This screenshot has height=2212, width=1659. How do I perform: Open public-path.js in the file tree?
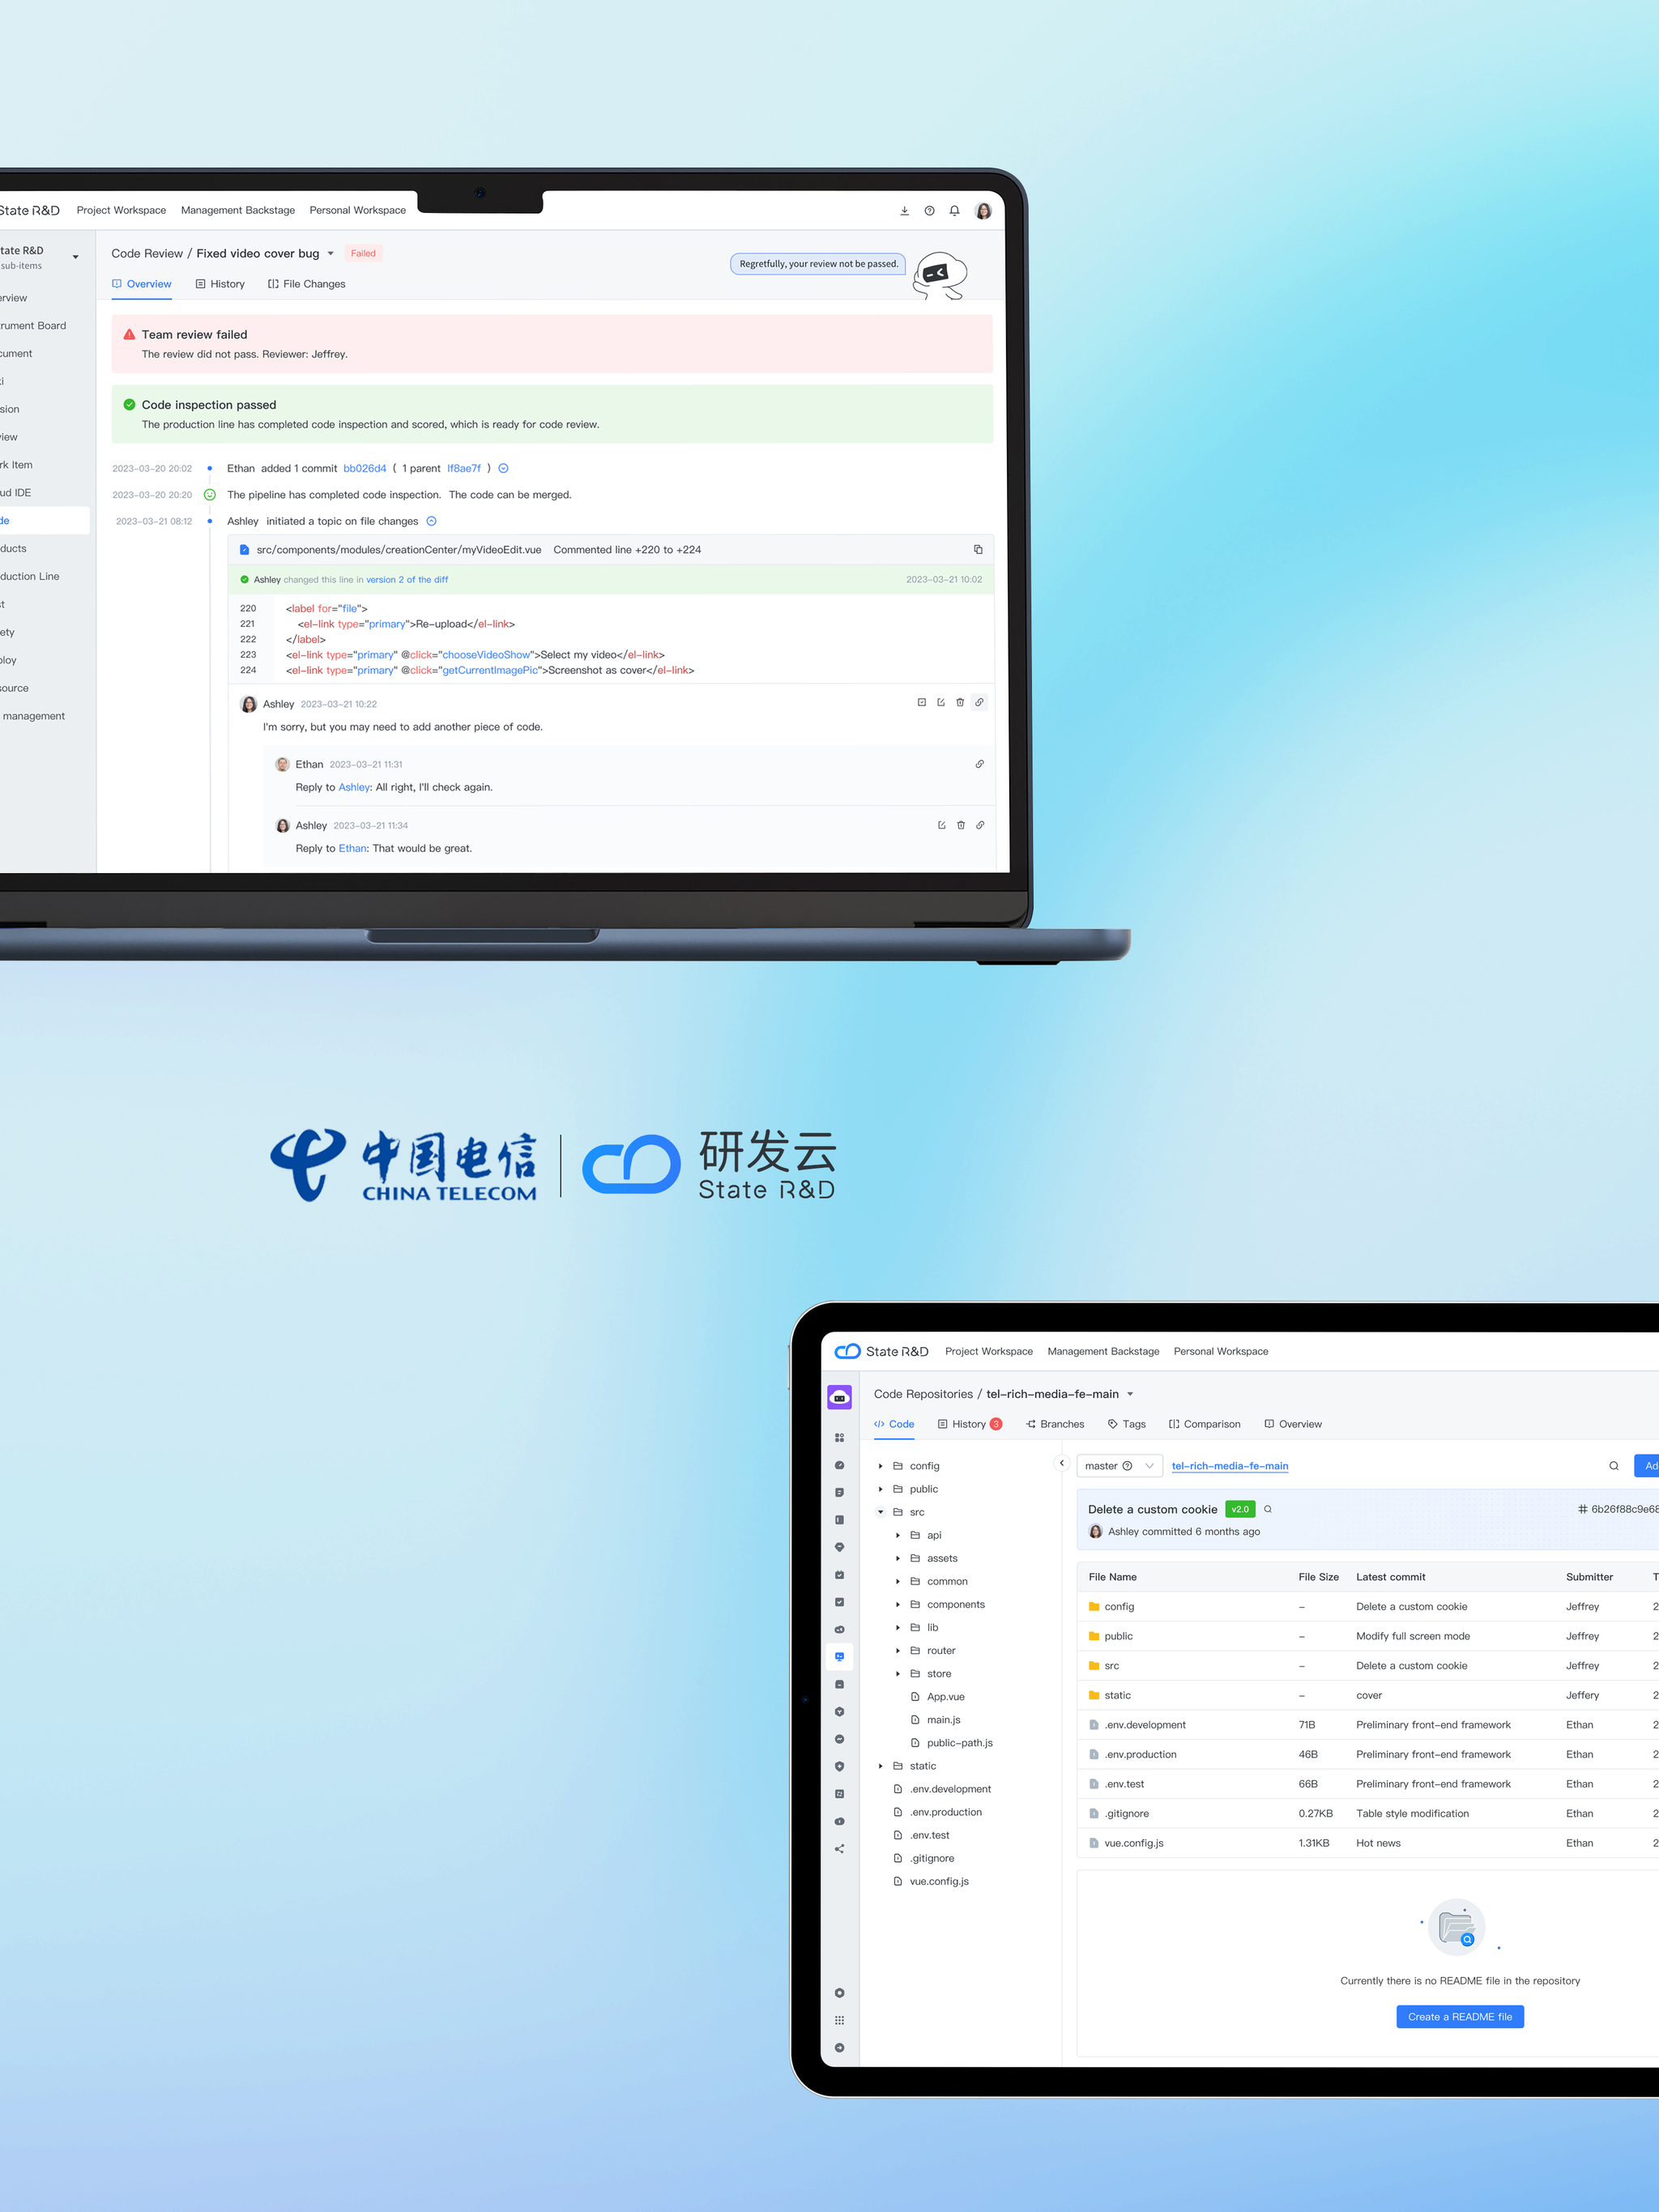click(x=952, y=1742)
